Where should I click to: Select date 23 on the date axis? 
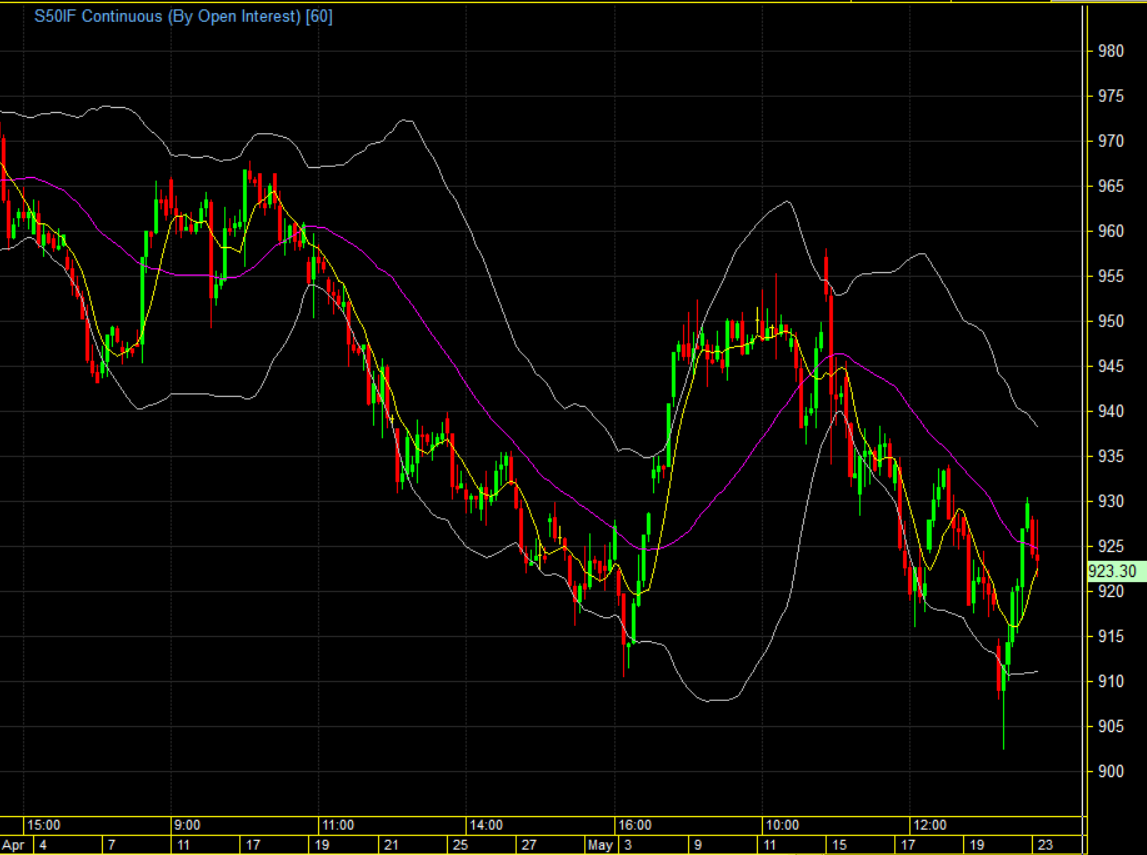1044,845
